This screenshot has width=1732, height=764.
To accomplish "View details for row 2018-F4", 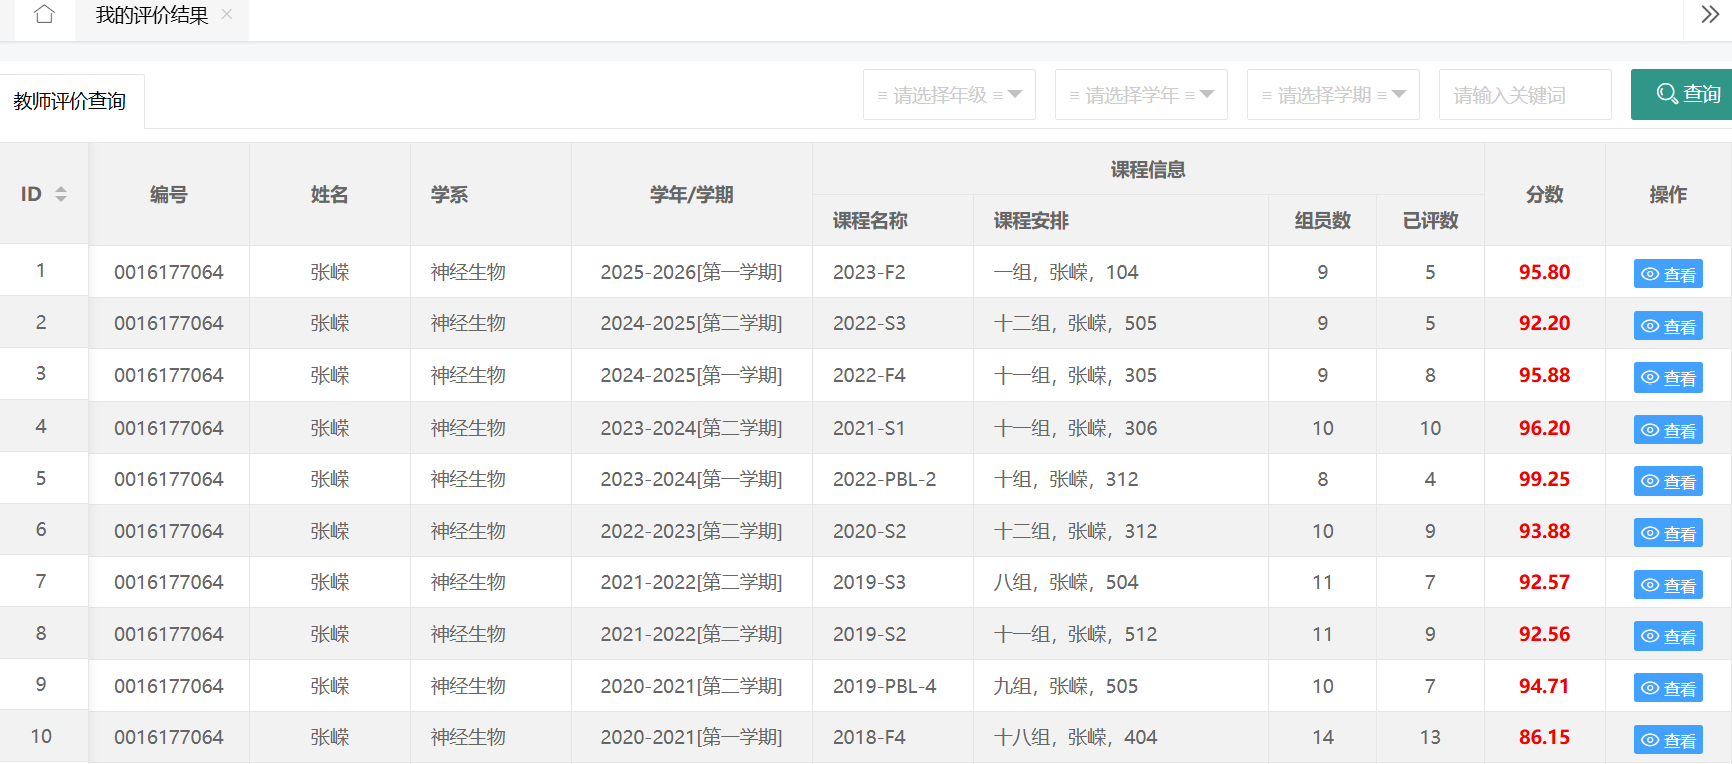I will (1668, 740).
